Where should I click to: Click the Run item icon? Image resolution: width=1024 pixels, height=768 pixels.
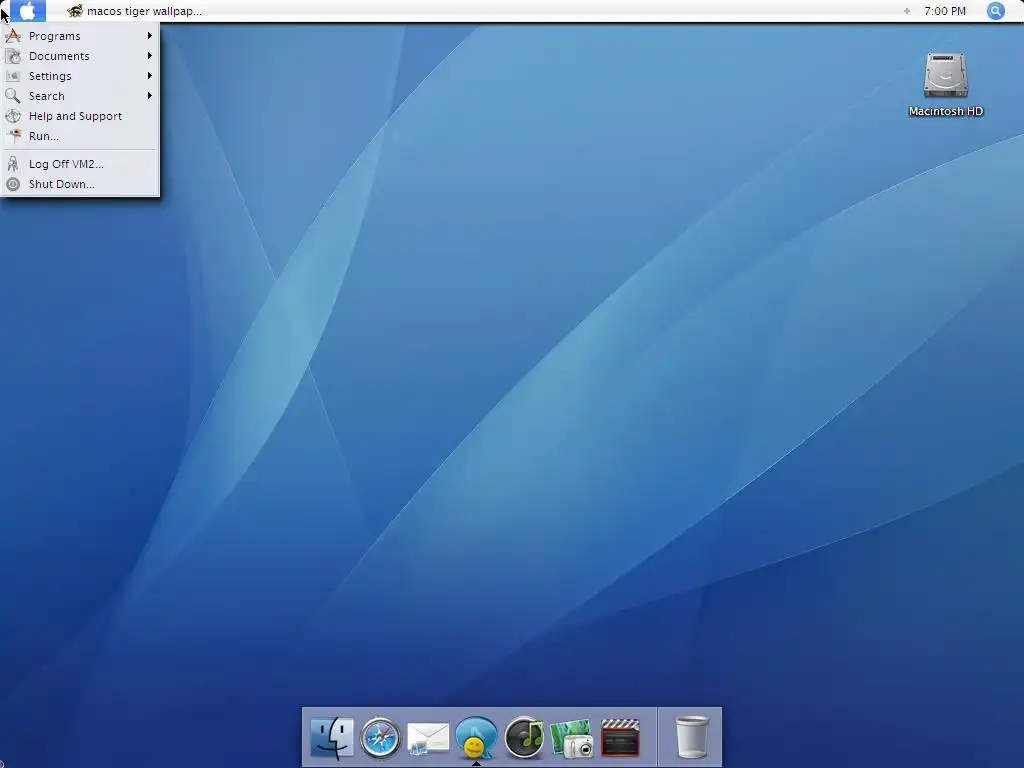click(13, 136)
